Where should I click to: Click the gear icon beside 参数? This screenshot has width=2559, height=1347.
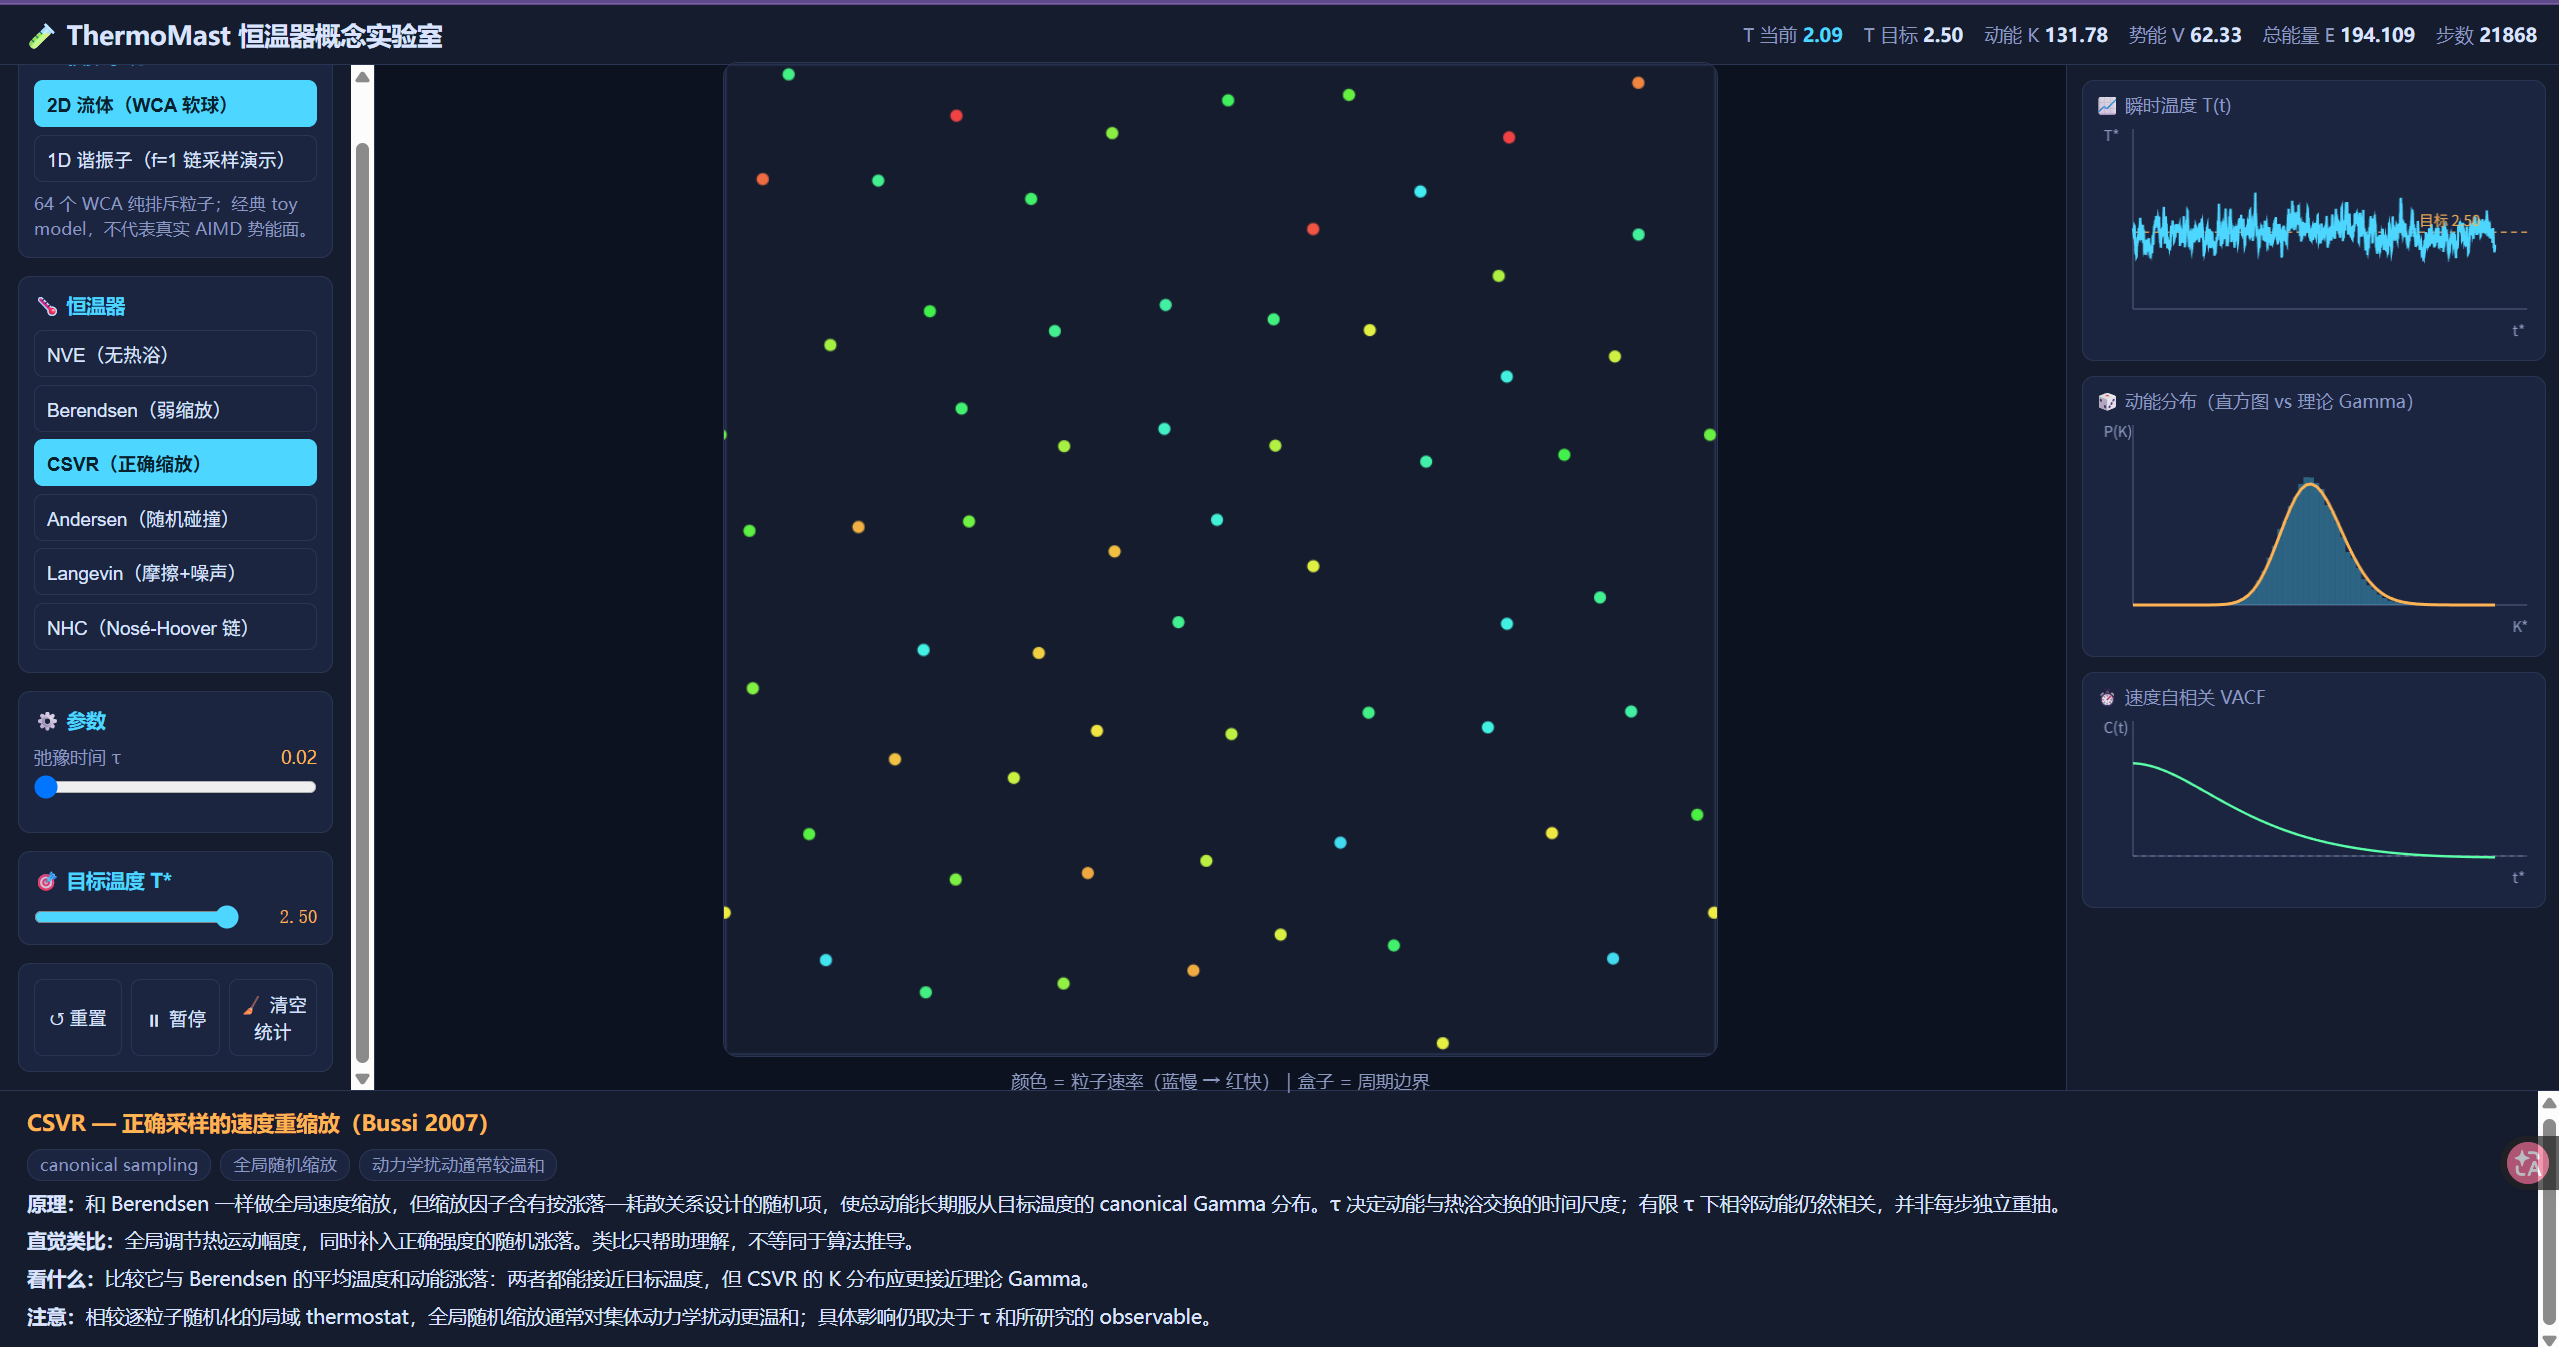tap(47, 721)
